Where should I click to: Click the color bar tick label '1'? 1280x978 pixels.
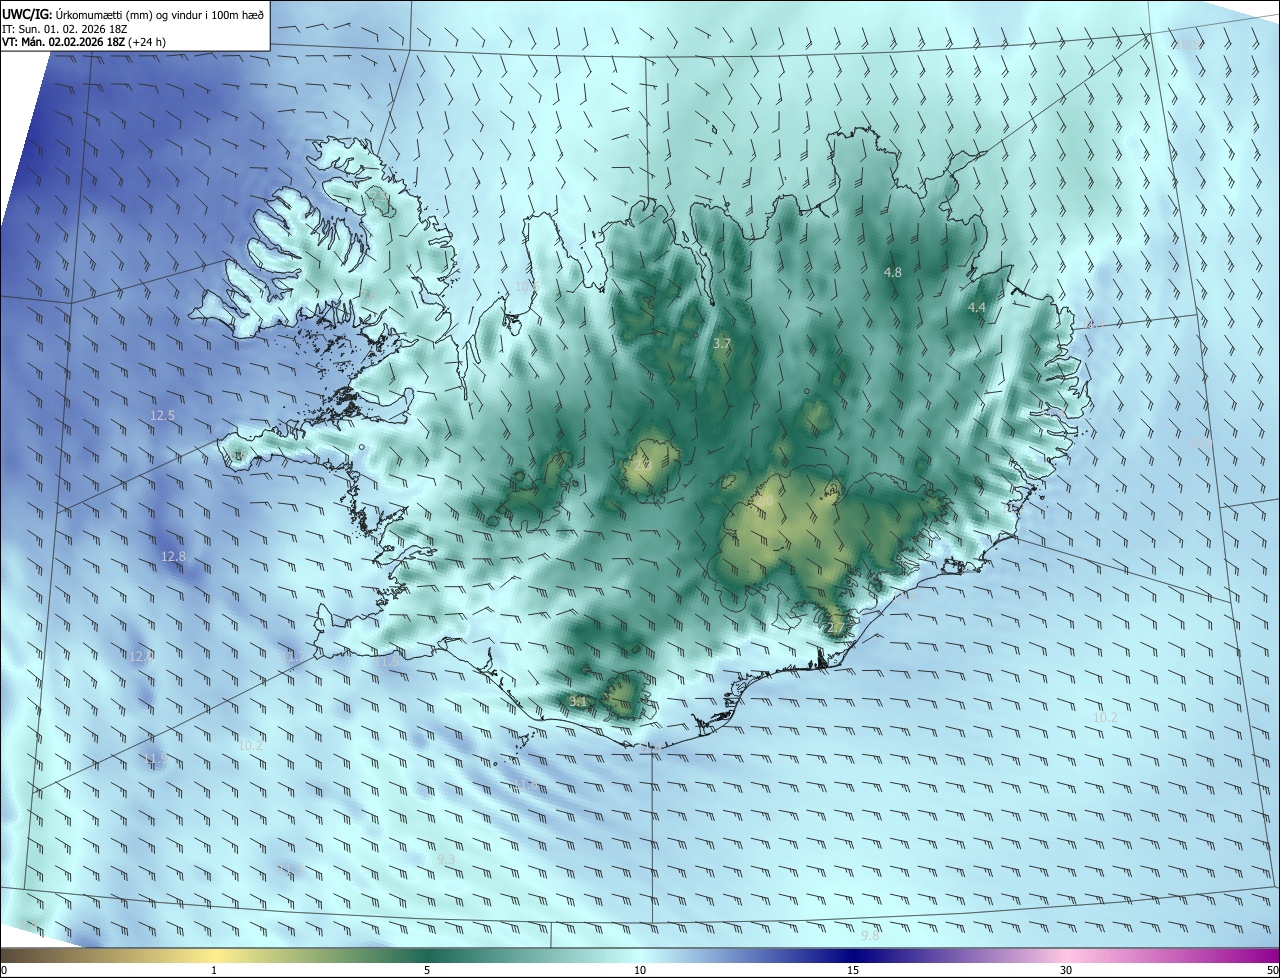click(214, 970)
